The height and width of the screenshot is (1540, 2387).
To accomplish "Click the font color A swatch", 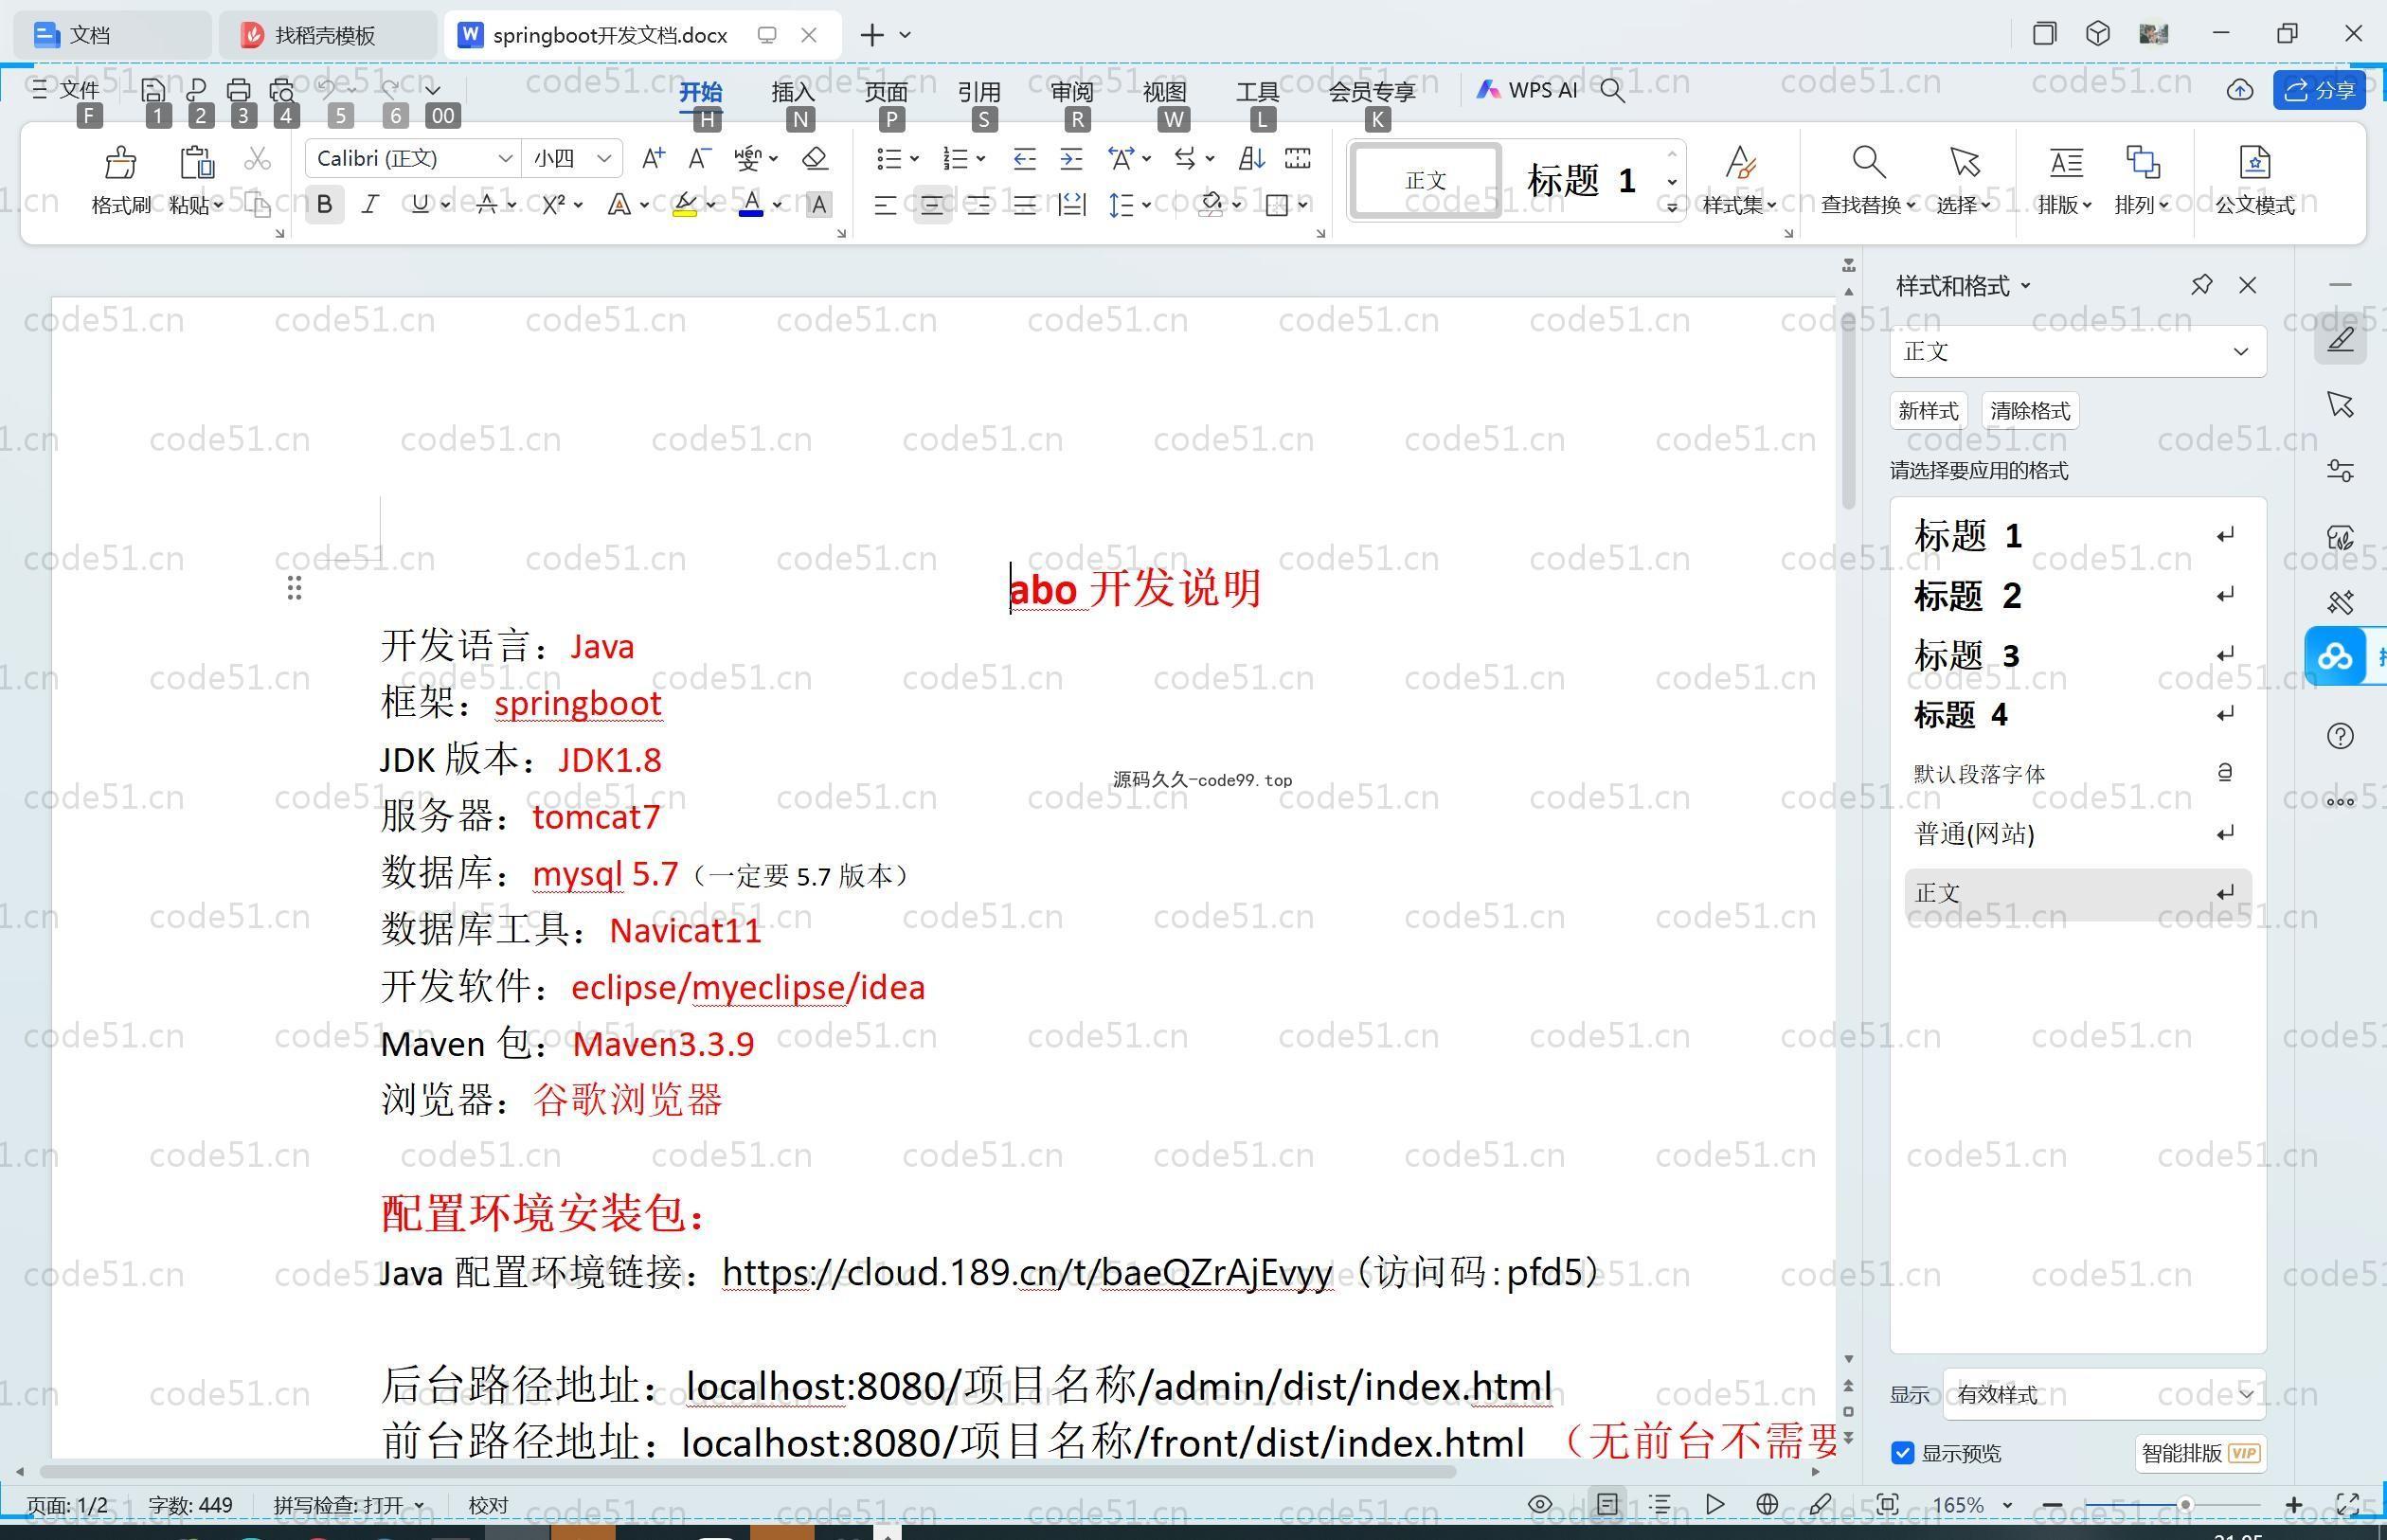I will tap(751, 205).
